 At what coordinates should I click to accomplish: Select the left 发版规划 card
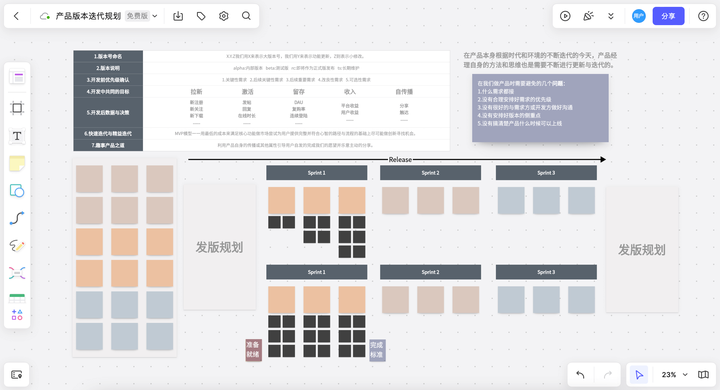(x=219, y=247)
